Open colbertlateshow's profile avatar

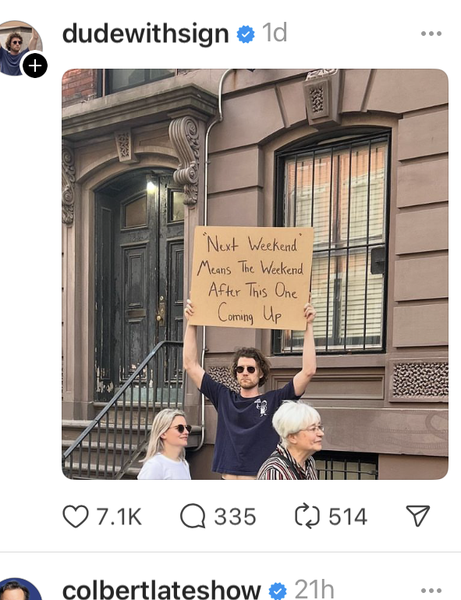pos(17,589)
